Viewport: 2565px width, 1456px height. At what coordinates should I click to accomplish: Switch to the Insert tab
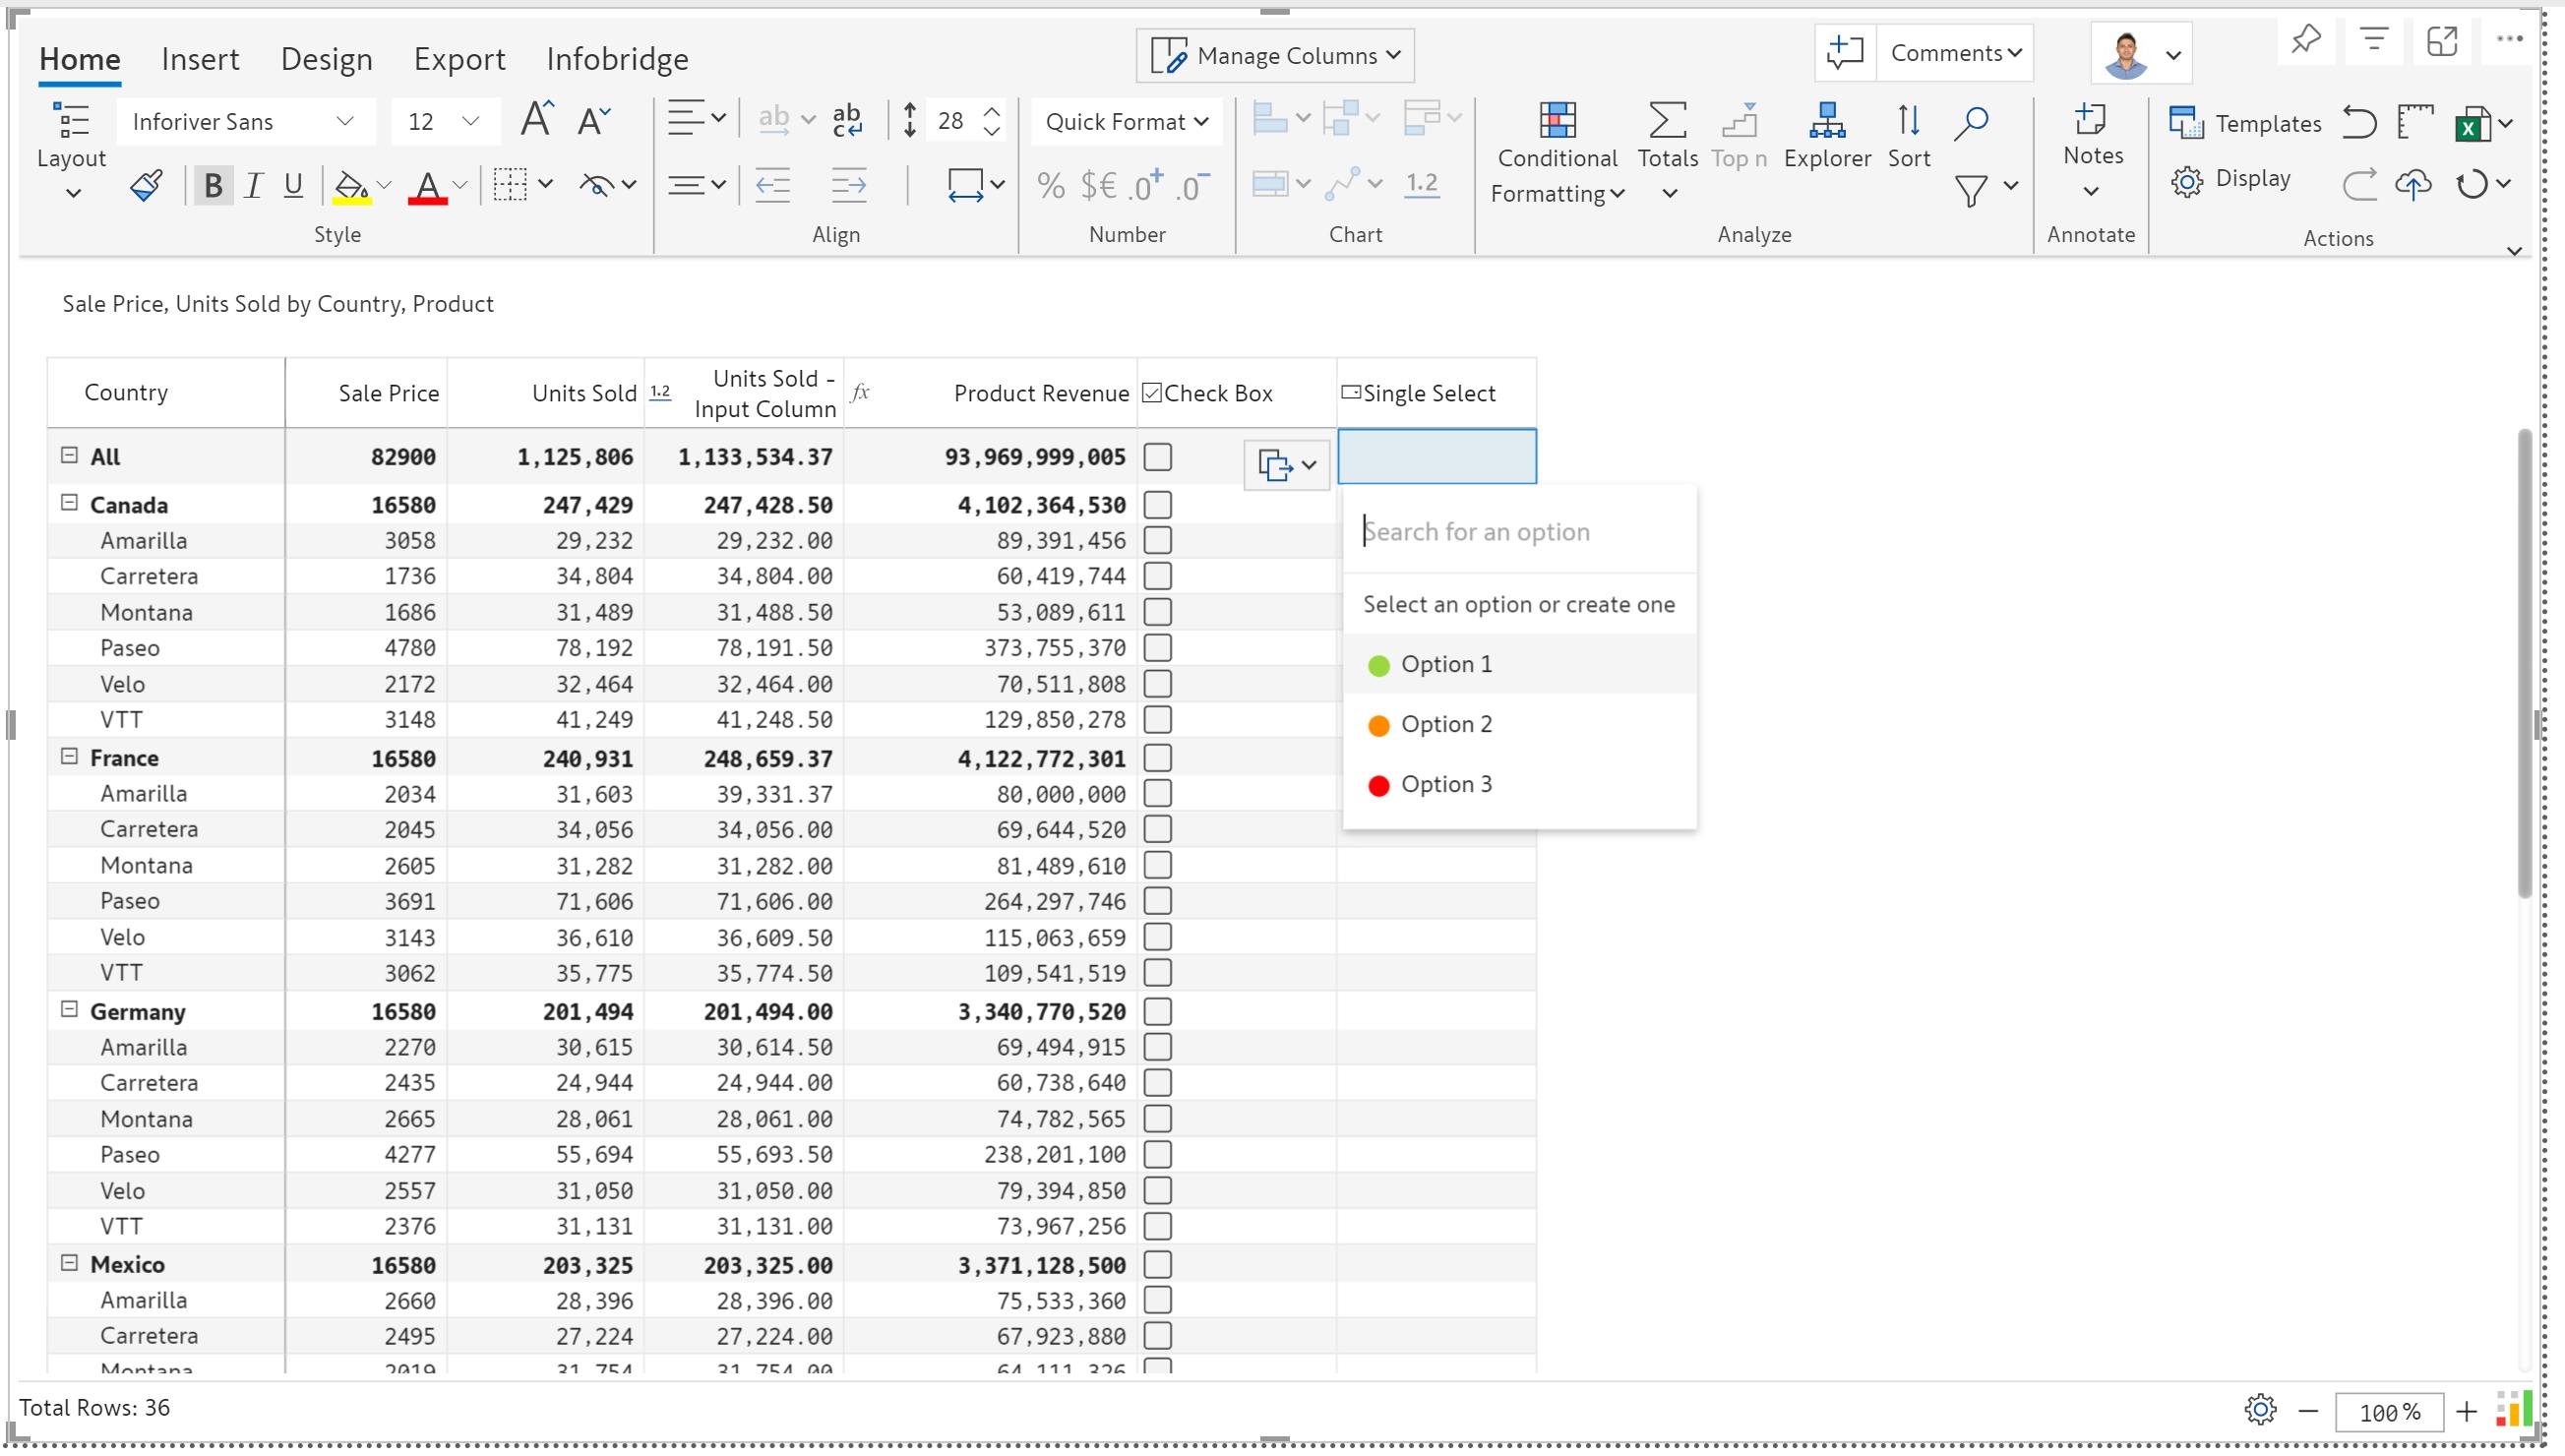click(200, 59)
